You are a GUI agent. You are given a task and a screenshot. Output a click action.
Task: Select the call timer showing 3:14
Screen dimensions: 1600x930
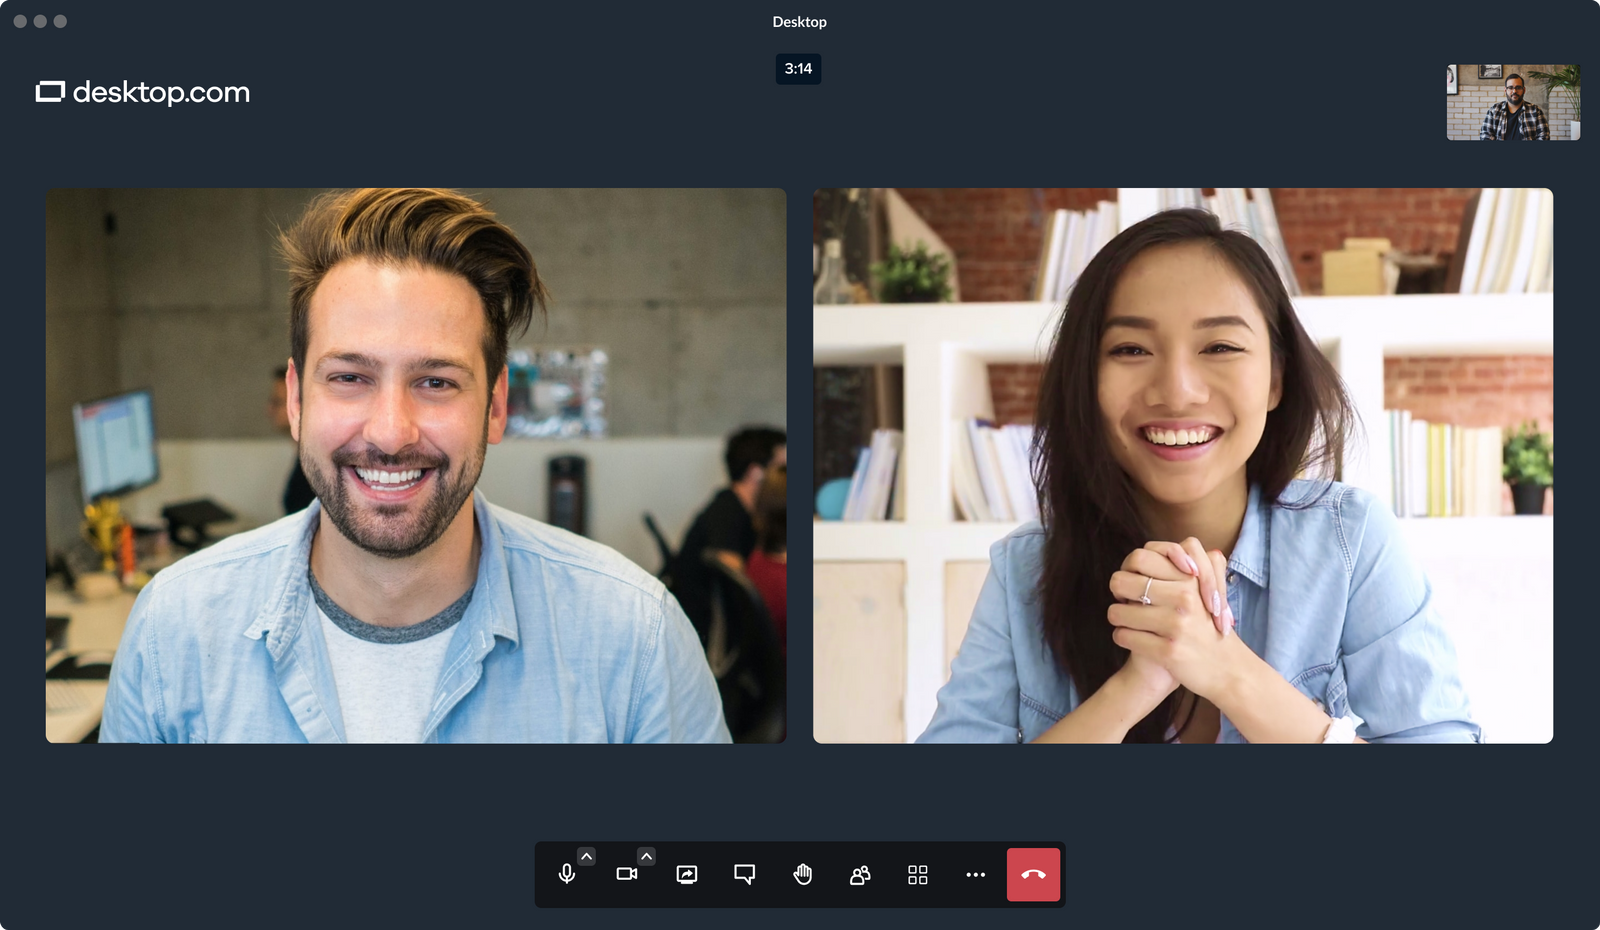(x=798, y=70)
